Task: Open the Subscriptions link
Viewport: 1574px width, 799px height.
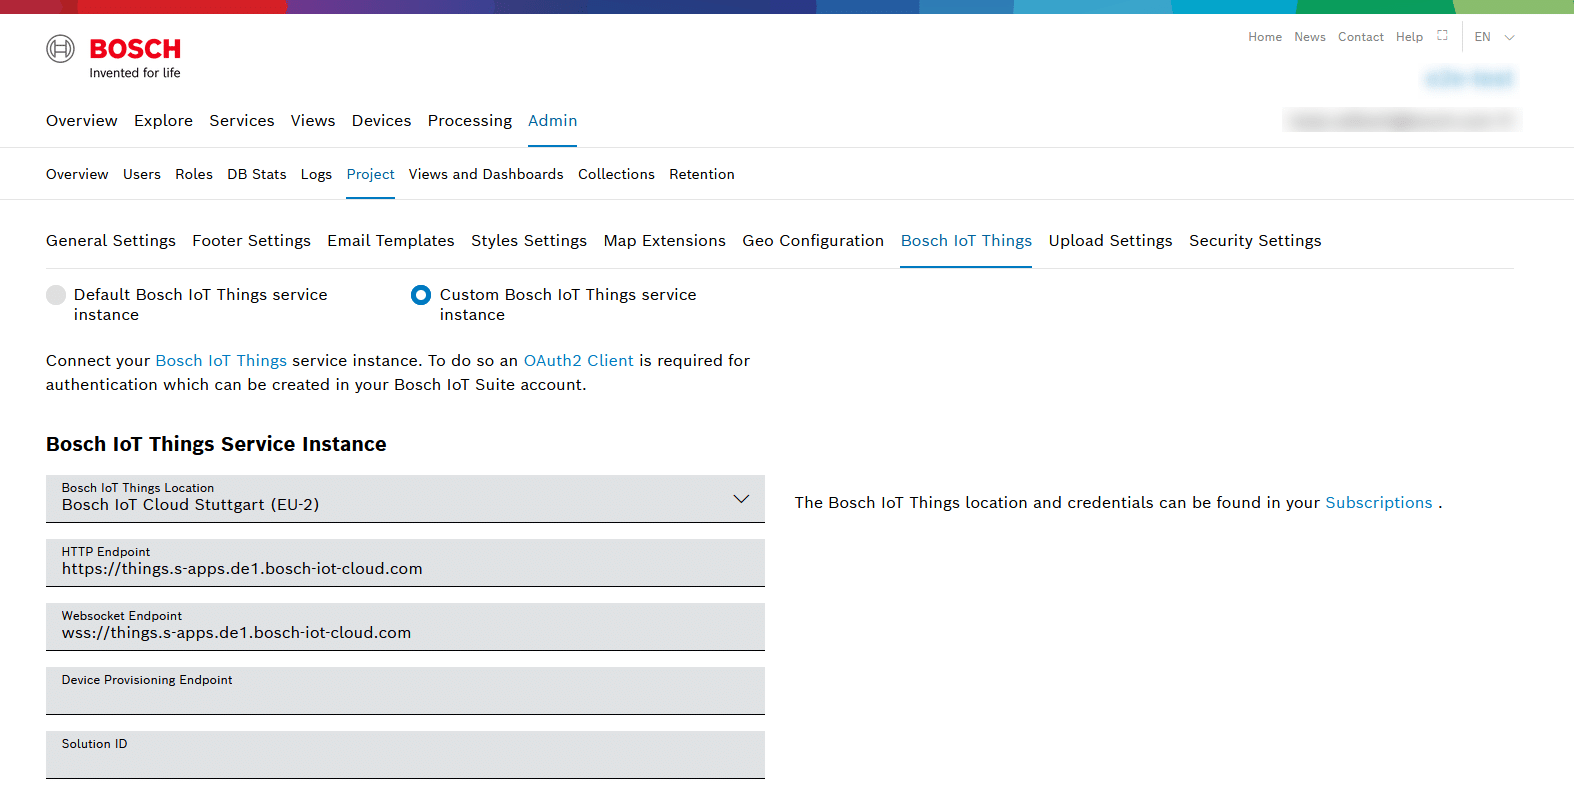Action: coord(1378,503)
